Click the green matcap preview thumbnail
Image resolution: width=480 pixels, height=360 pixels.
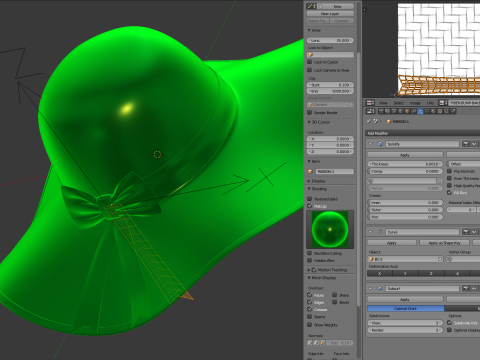(x=330, y=229)
